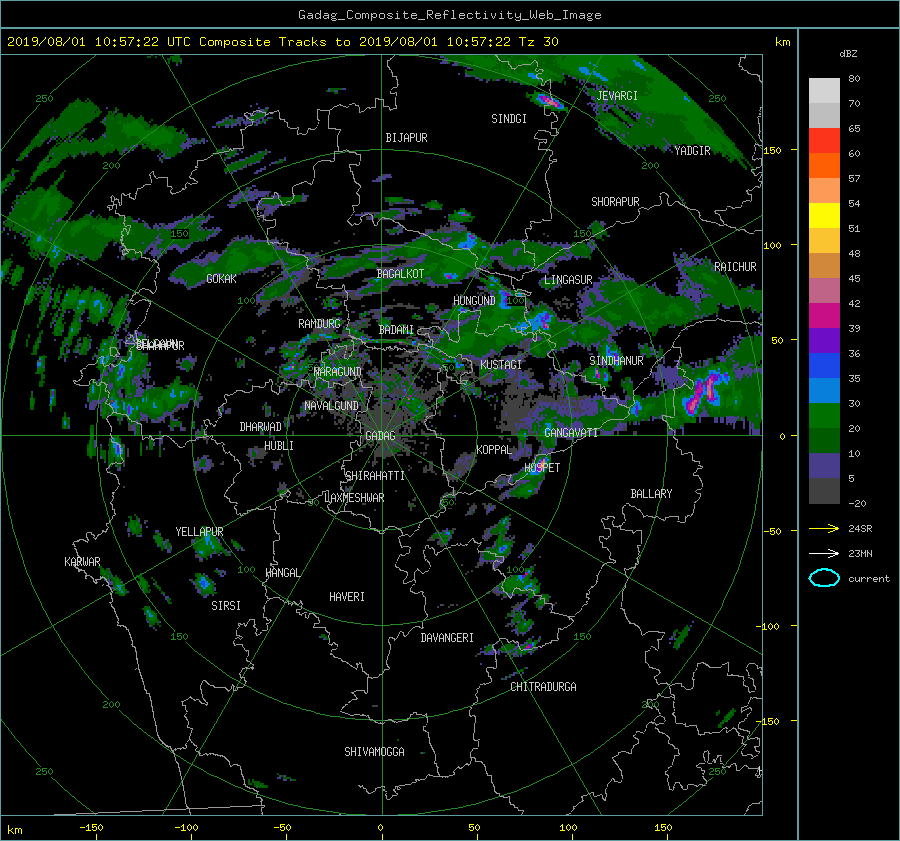Click the HANGAL city label

(x=282, y=573)
